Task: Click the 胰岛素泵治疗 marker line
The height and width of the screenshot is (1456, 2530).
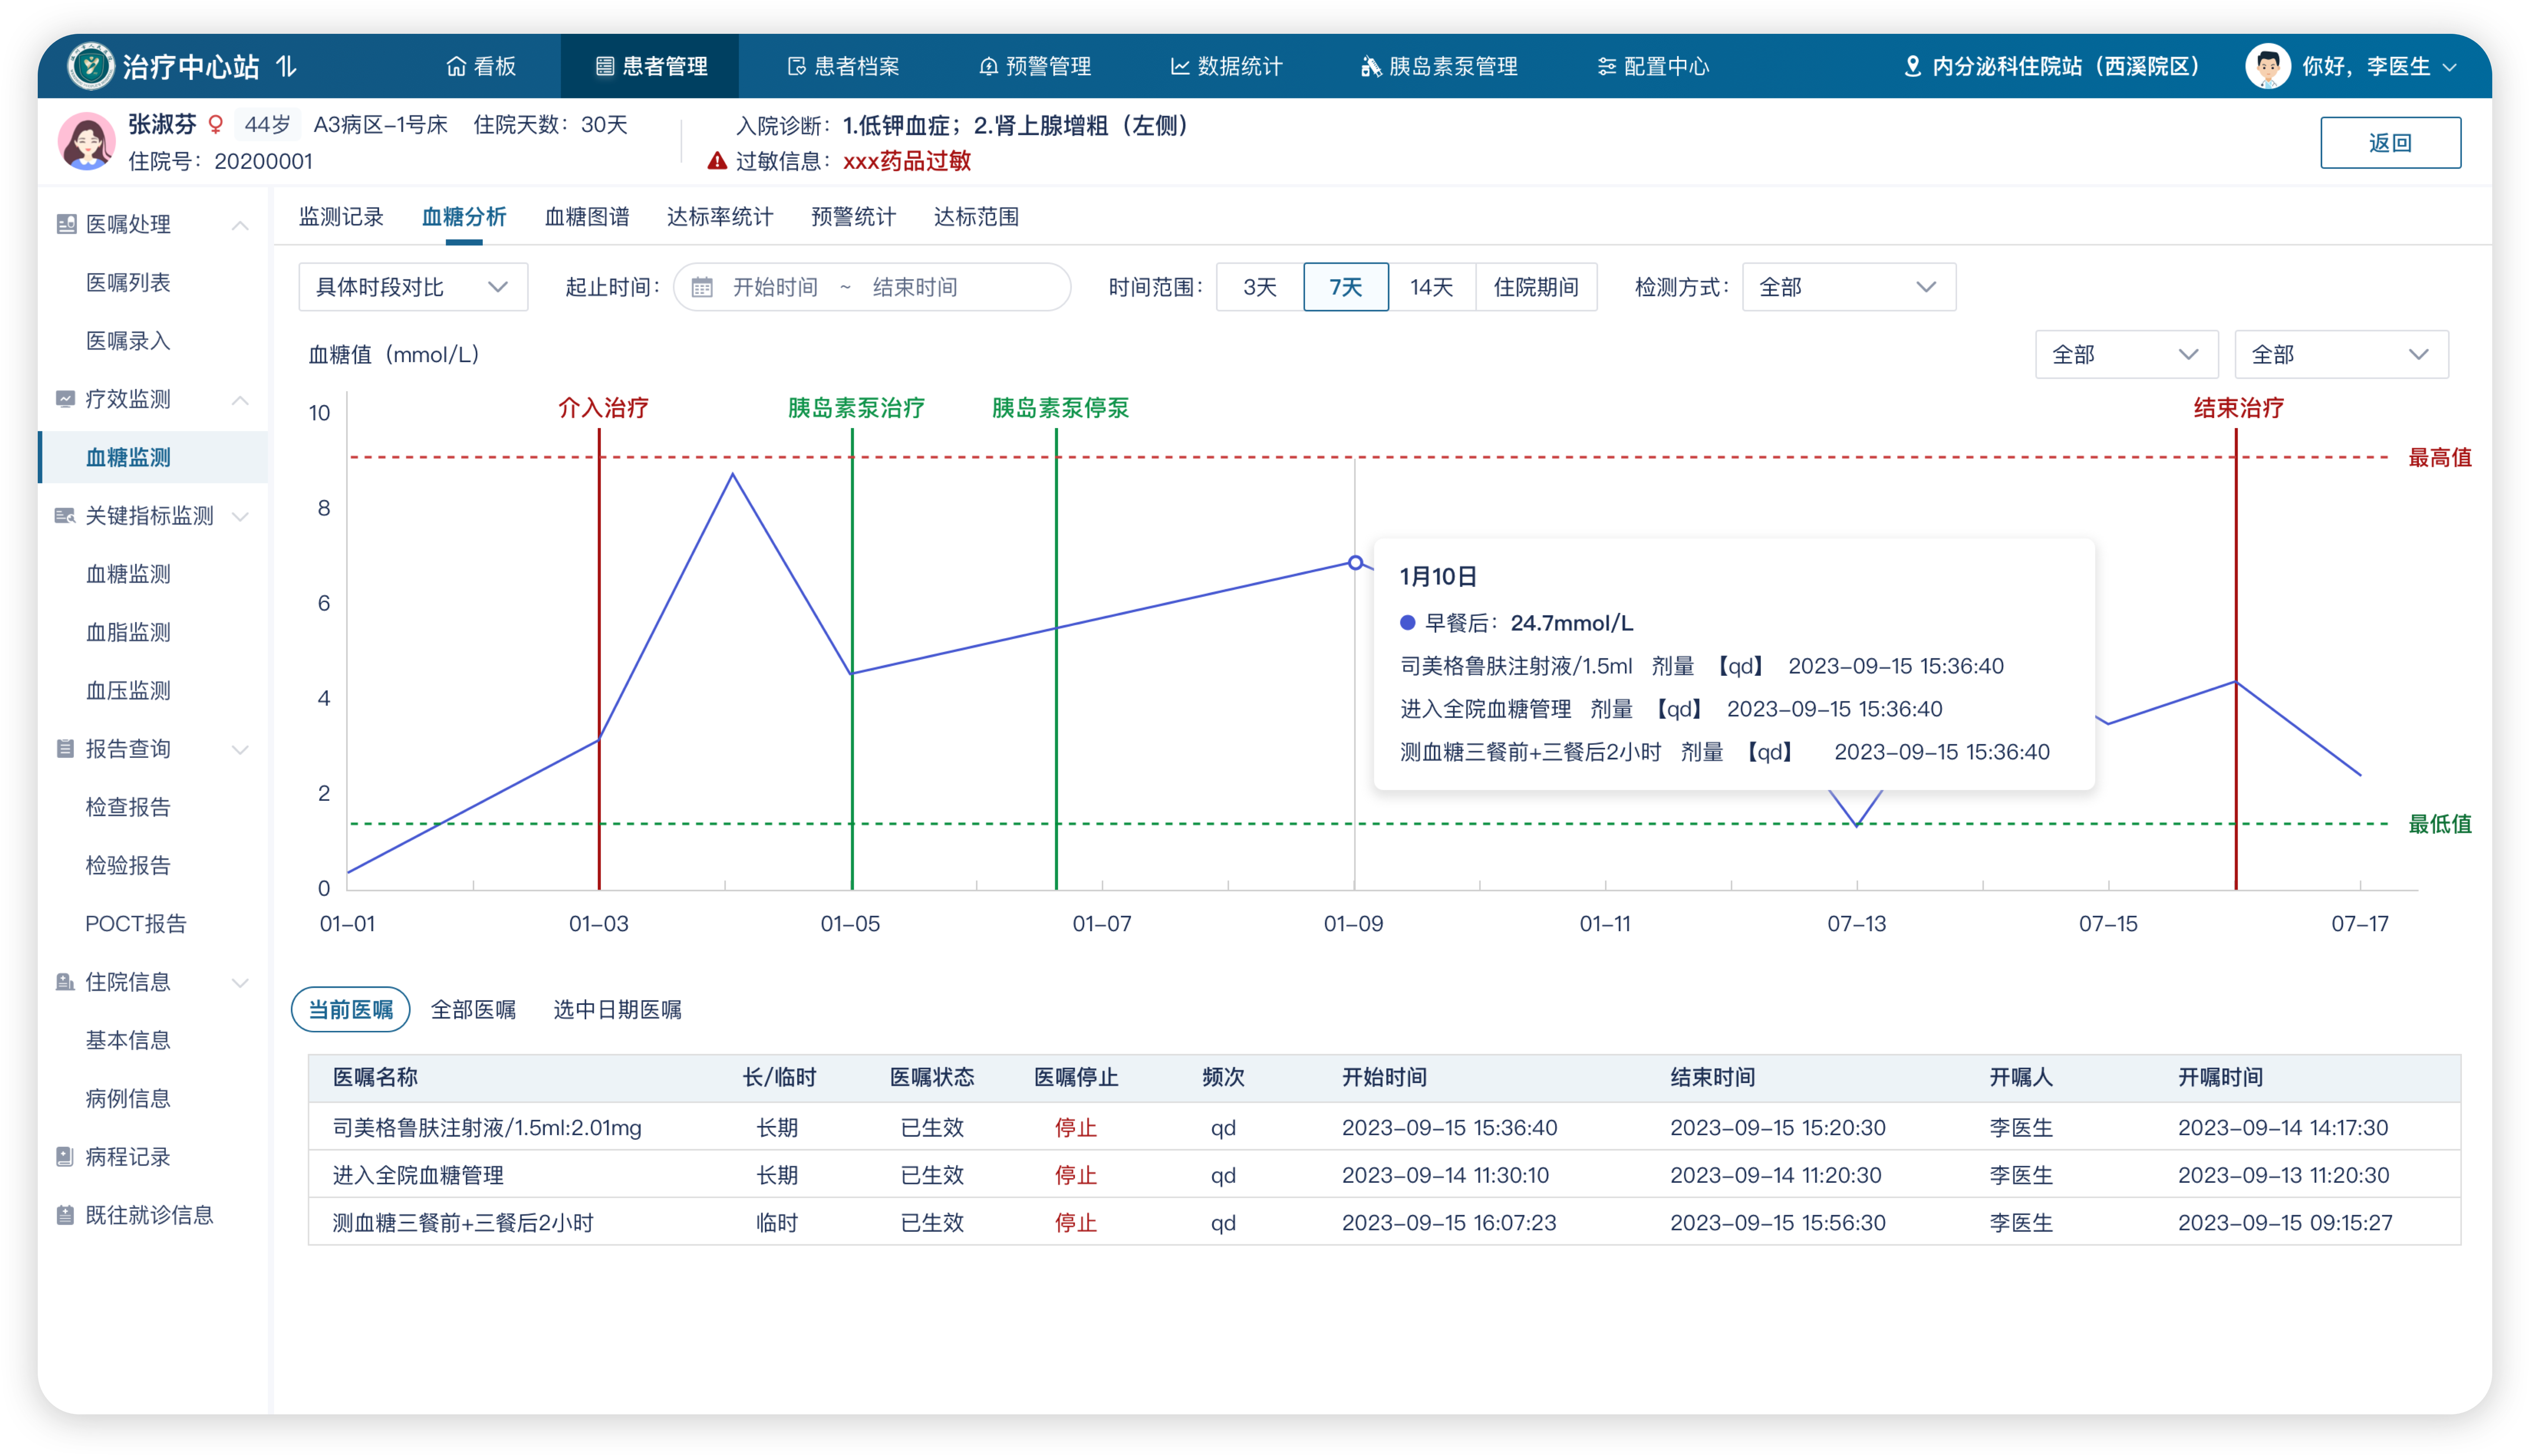Action: click(852, 658)
